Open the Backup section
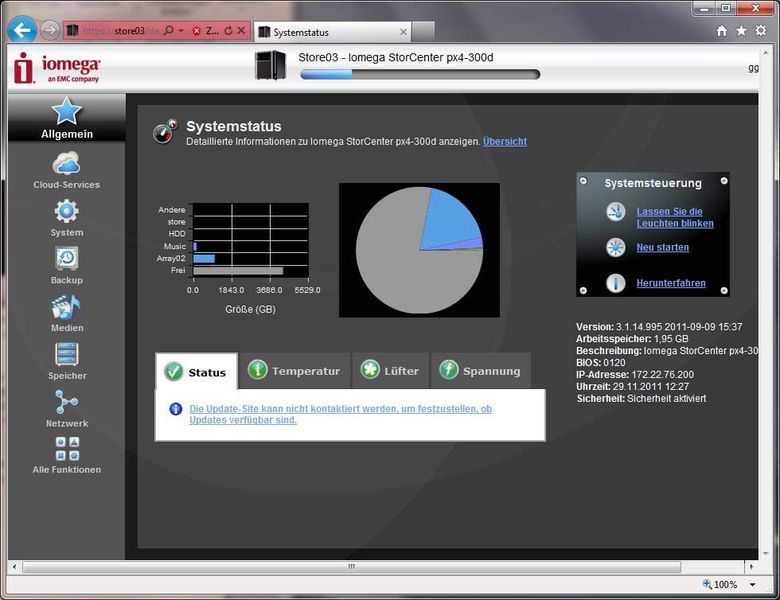 pos(66,266)
